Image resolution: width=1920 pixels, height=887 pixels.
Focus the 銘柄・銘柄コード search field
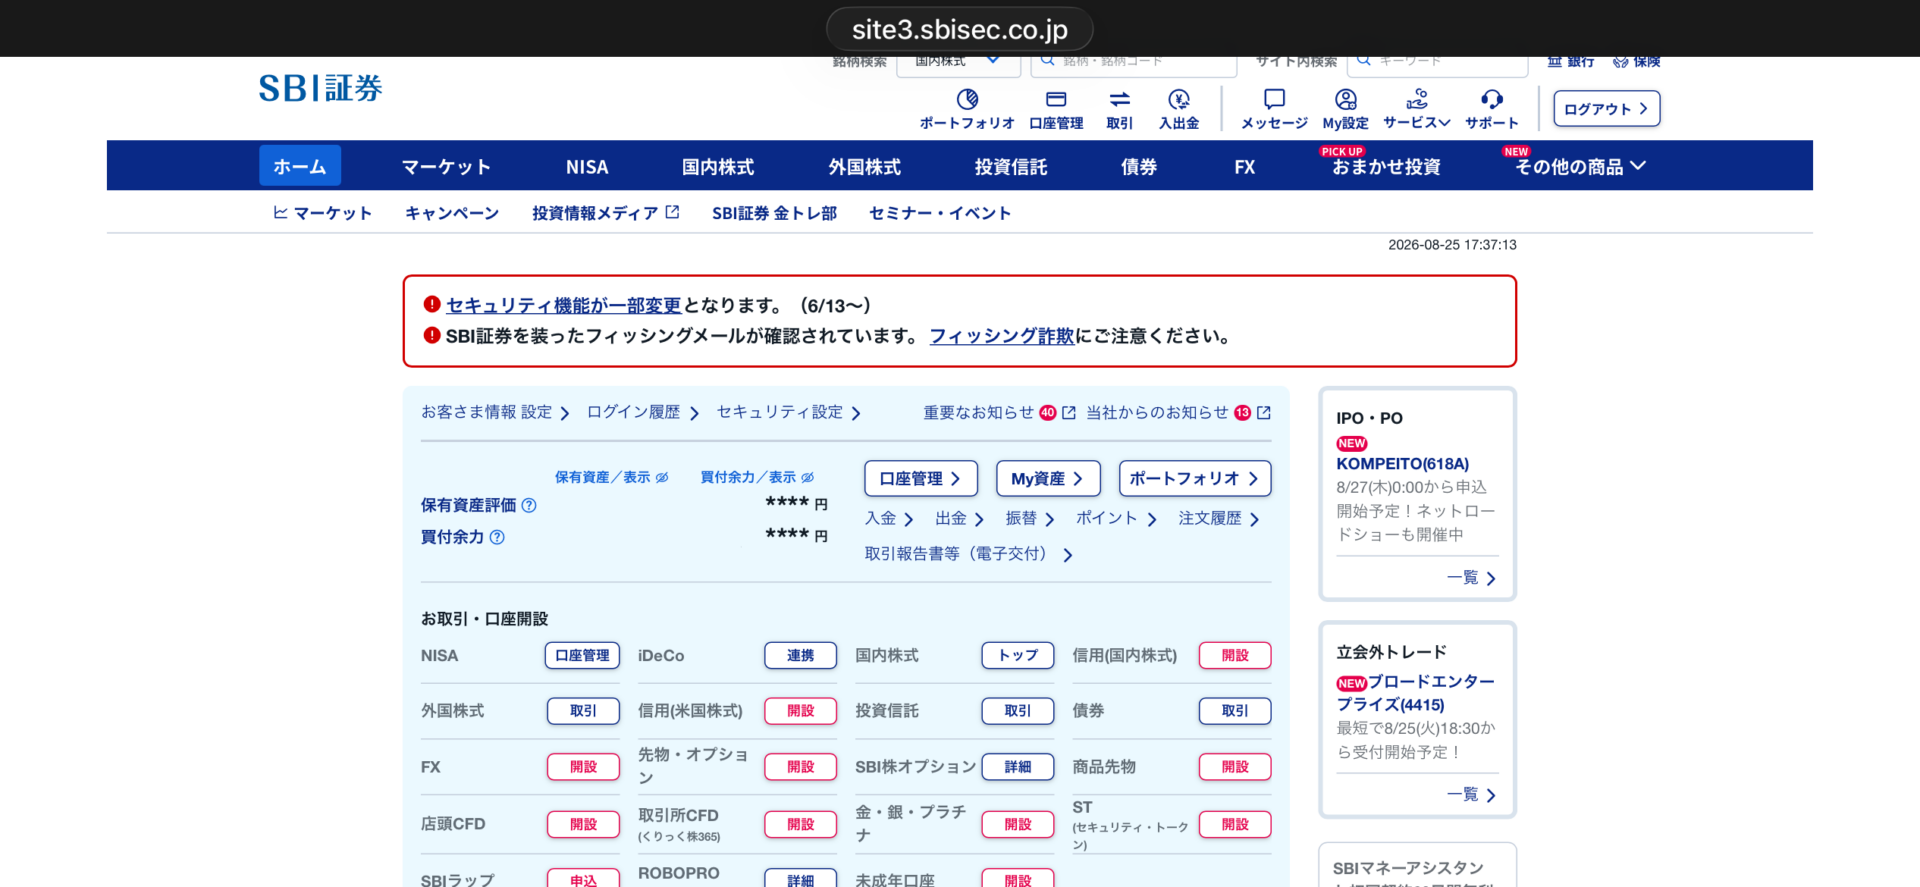pyautogui.click(x=1133, y=63)
